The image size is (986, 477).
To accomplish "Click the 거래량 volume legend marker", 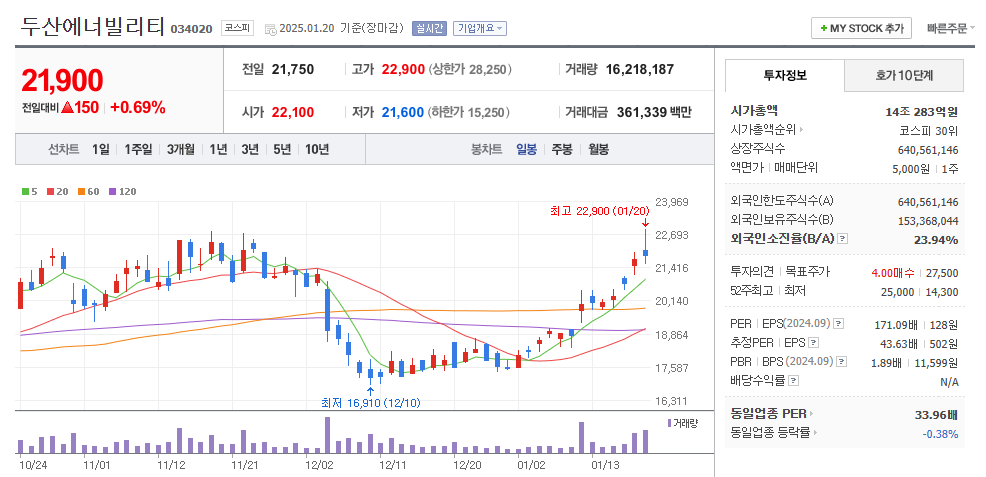I will point(670,423).
